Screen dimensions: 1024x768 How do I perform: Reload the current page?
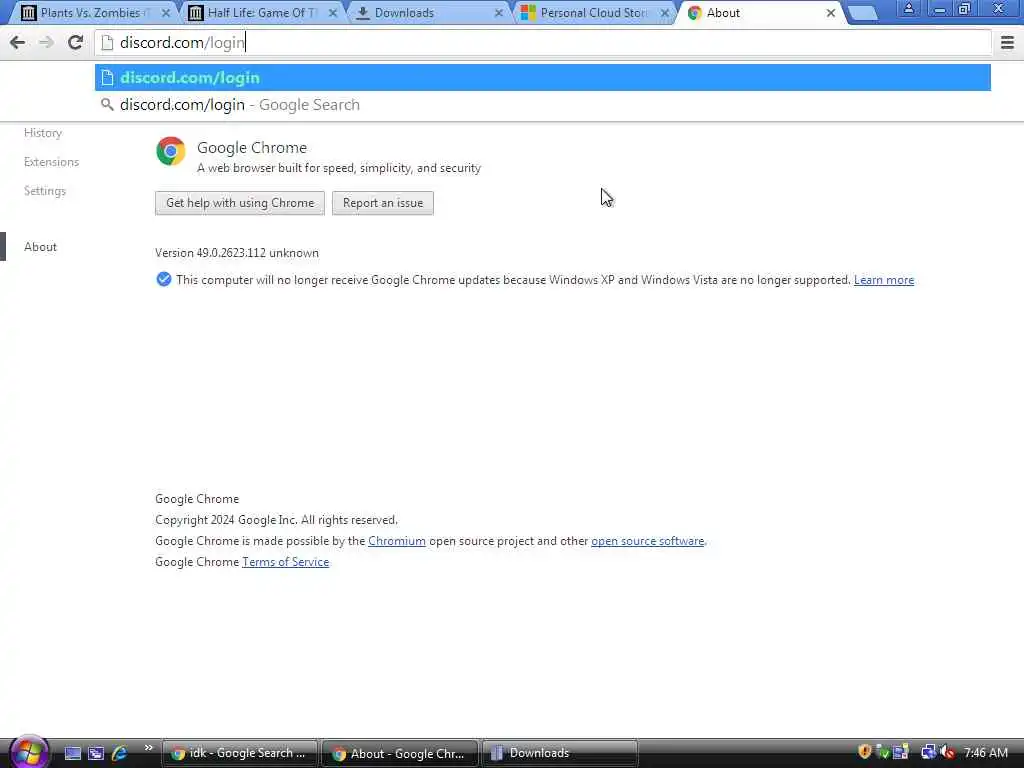(75, 42)
